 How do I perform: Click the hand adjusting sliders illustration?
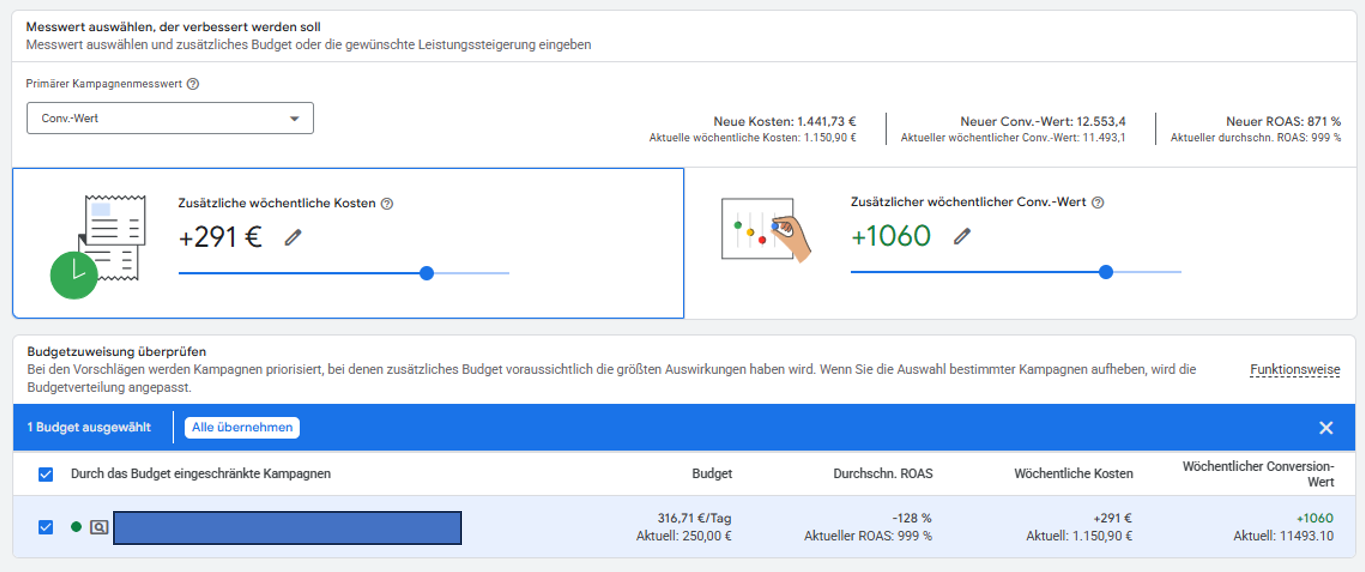(766, 230)
